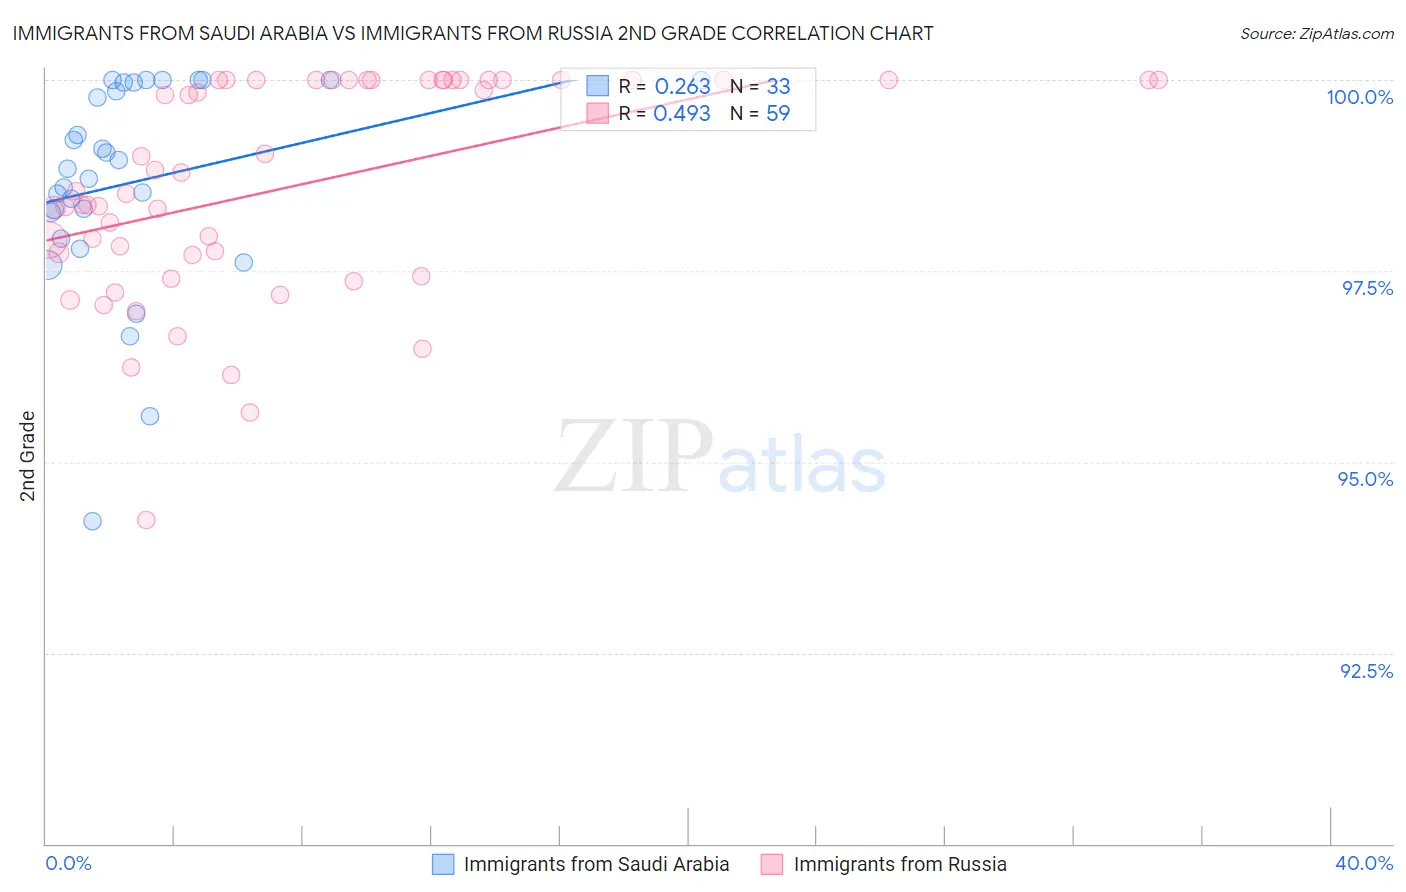The width and height of the screenshot is (1406, 892).
Task: Click the 2nd Grade y-axis title
Action: 28,456
